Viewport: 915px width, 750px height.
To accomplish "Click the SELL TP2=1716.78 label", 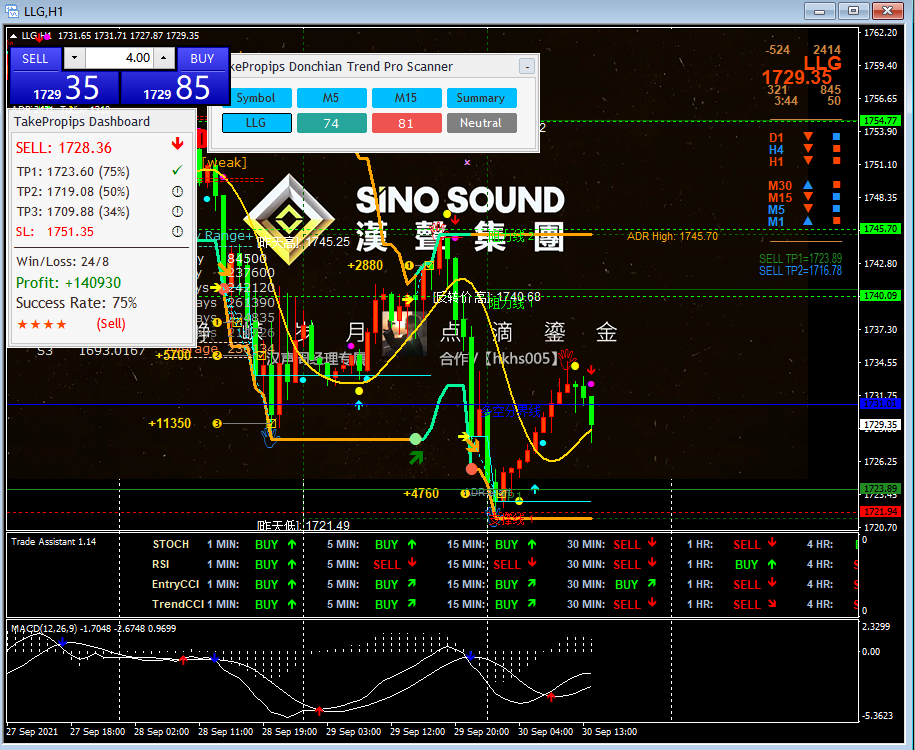I will click(x=800, y=271).
